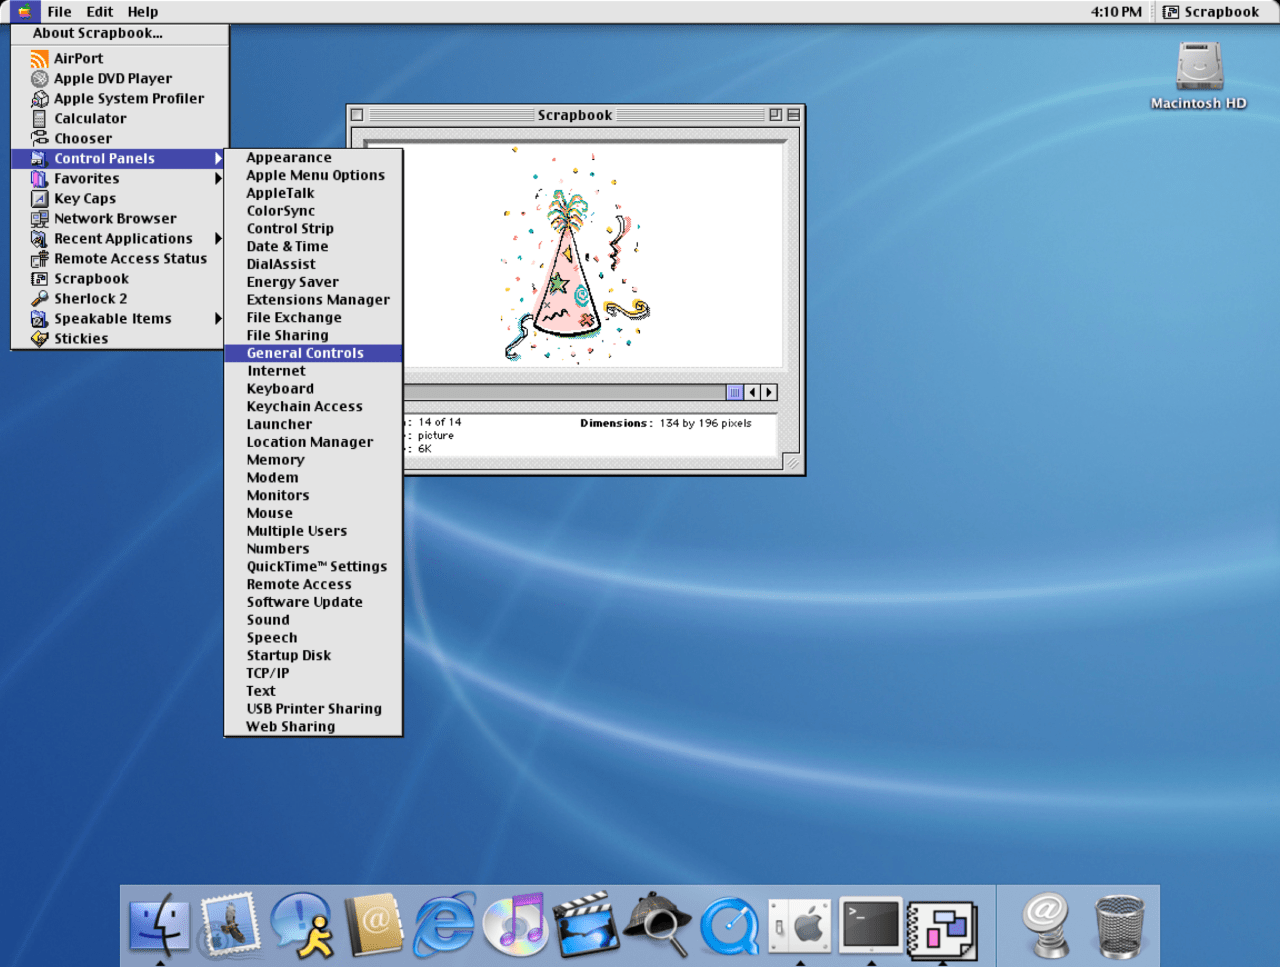Open the Trash in the dock
Image resolution: width=1280 pixels, height=967 pixels.
tap(1118, 925)
